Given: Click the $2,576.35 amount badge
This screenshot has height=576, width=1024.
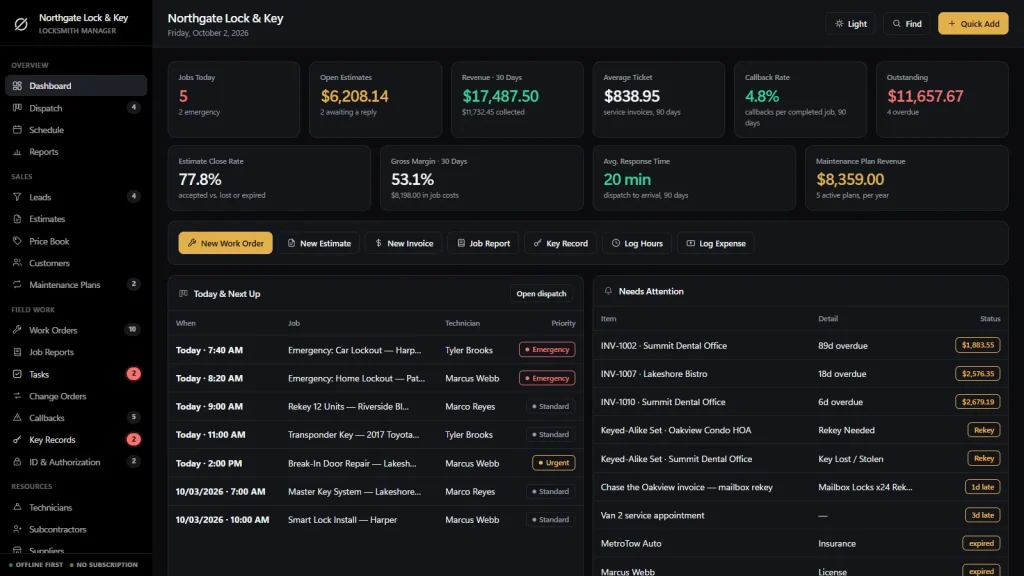Looking at the screenshot, I should [977, 374].
